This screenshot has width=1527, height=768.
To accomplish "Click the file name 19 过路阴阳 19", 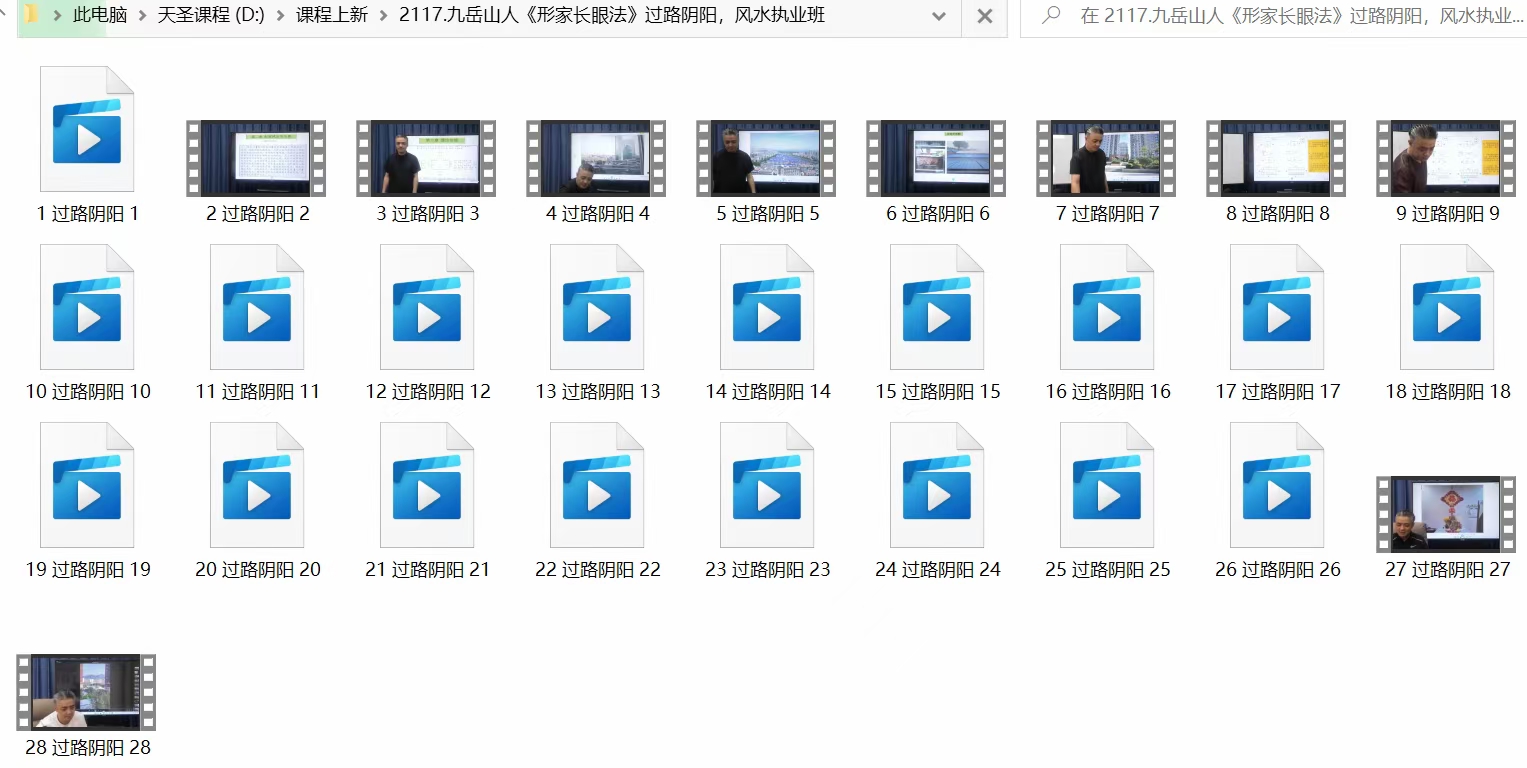I will click(88, 569).
